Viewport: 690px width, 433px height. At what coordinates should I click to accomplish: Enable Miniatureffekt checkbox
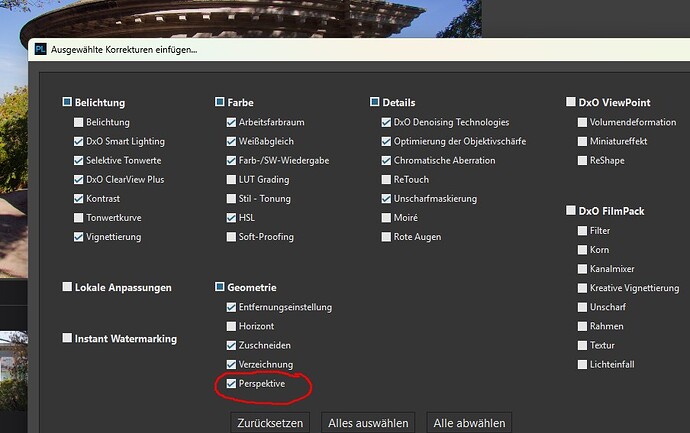582,141
